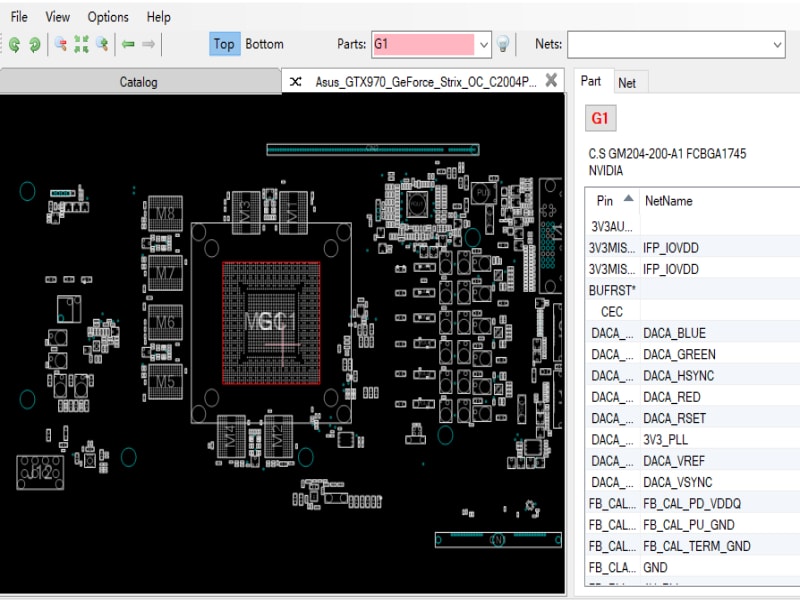
Task: Open the View menu
Action: (x=58, y=17)
